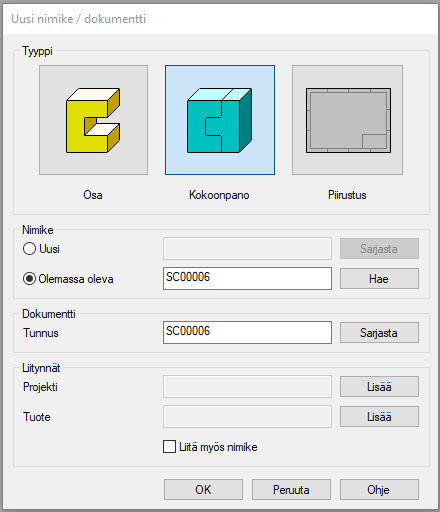
Task: Click Sarjasta next to Tunnus field
Action: [379, 333]
